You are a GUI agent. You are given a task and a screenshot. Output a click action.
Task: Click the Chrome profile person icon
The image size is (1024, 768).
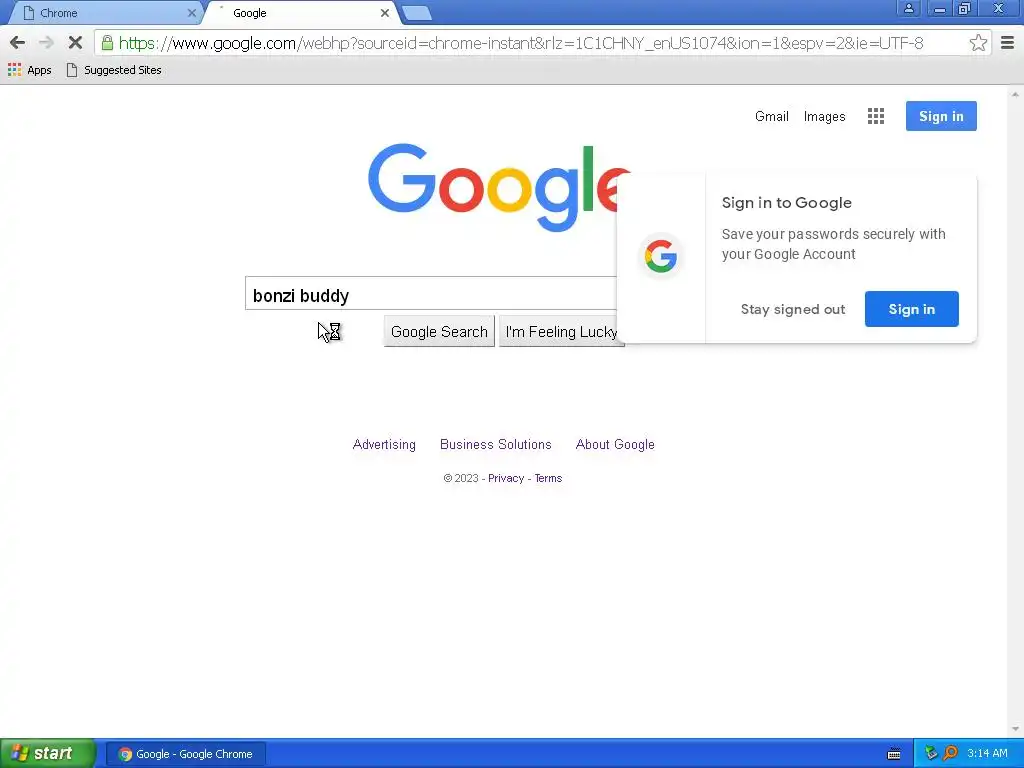click(x=908, y=8)
